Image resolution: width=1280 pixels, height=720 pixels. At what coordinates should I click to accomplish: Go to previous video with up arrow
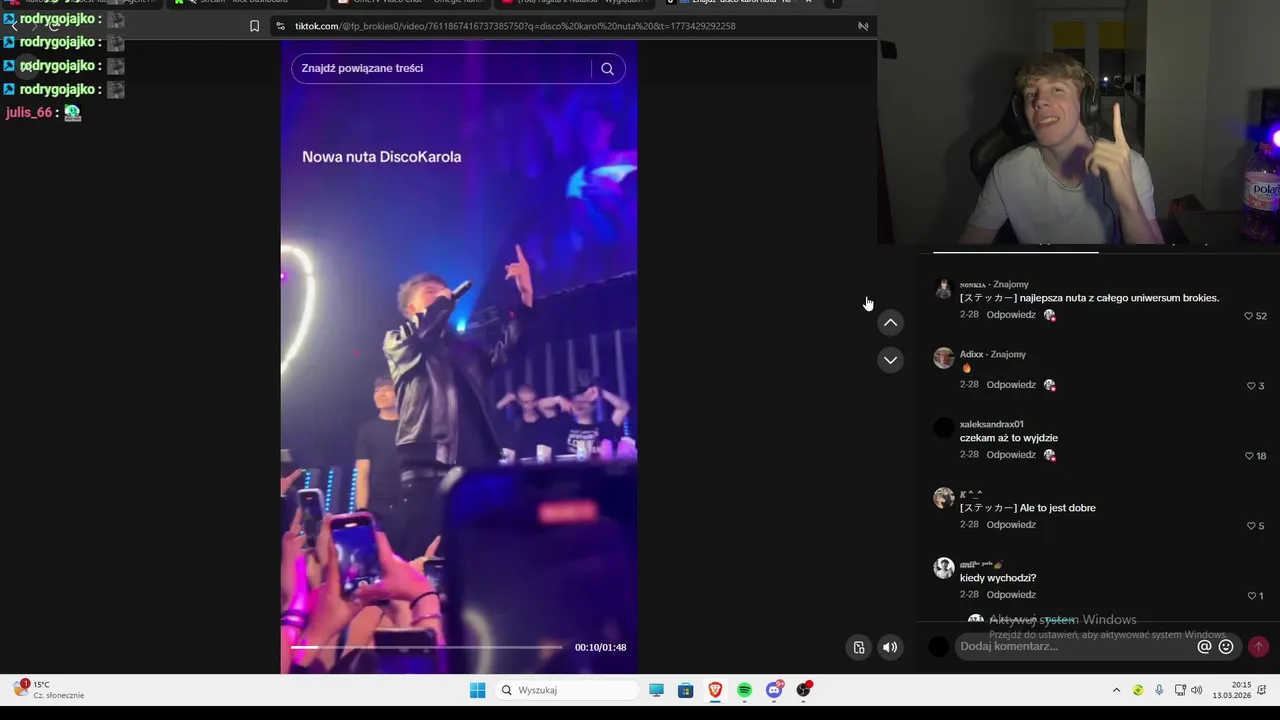(890, 323)
